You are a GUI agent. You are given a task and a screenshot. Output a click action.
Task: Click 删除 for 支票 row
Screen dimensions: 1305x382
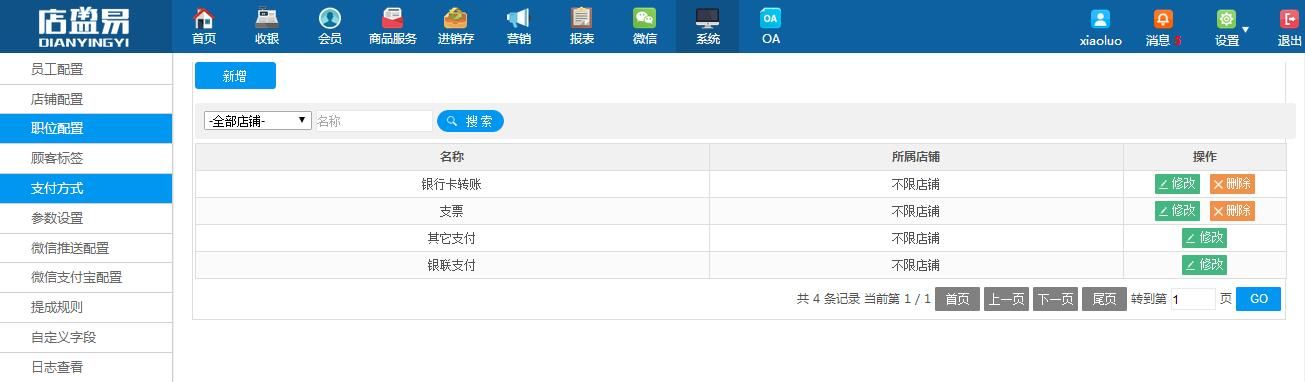[1232, 211]
